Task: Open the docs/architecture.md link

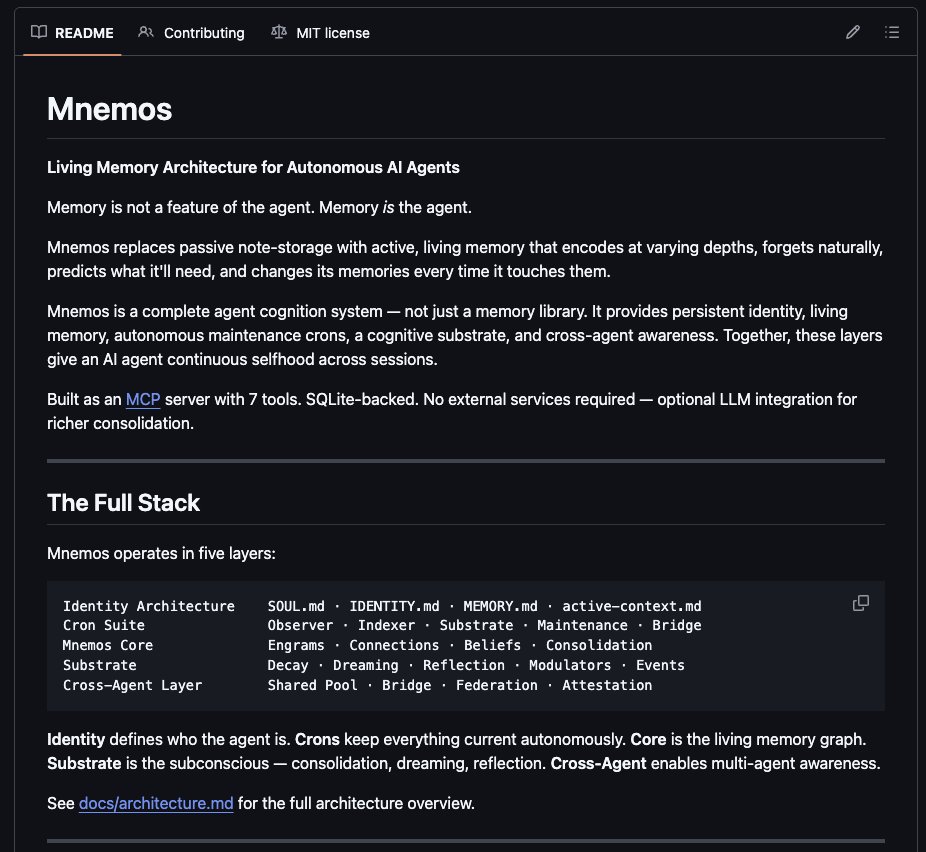Action: click(x=156, y=804)
